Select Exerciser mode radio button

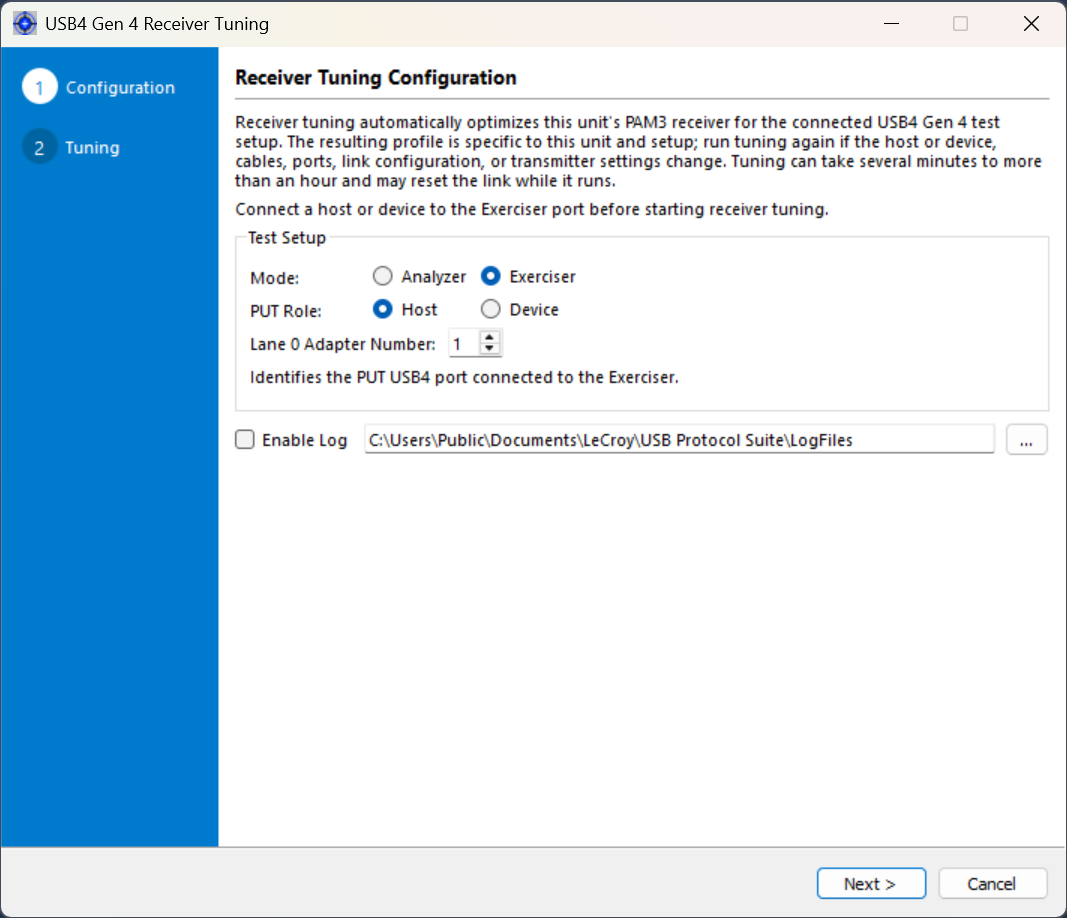coord(491,276)
